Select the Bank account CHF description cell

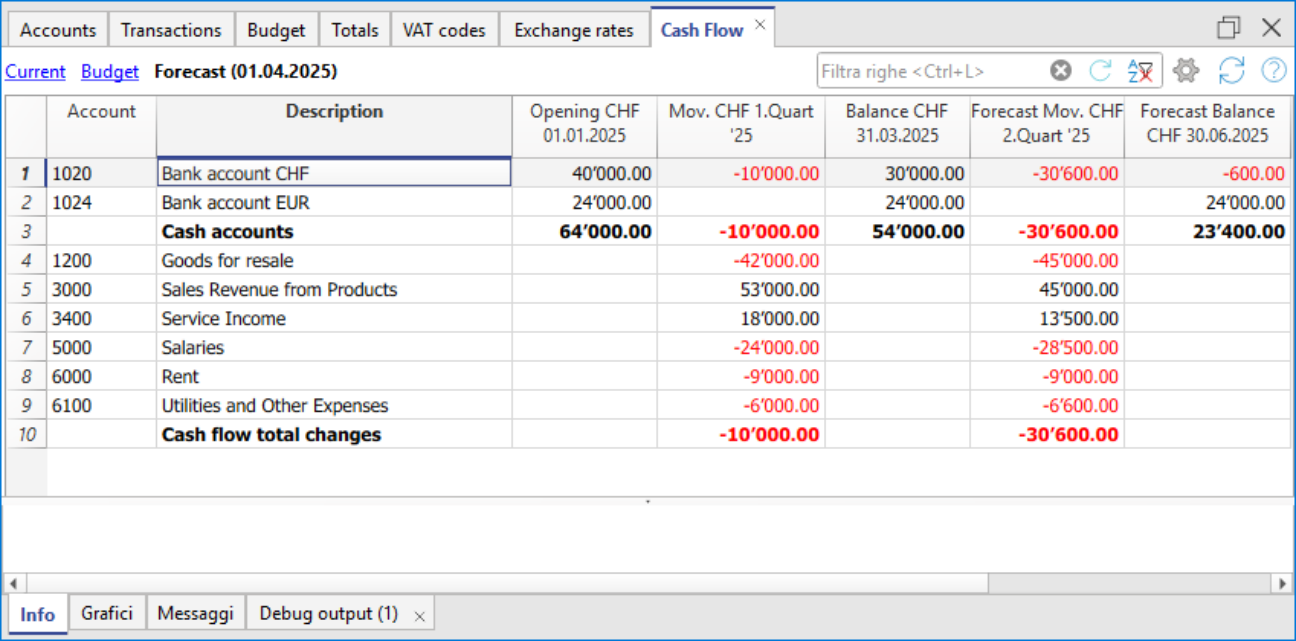point(334,172)
